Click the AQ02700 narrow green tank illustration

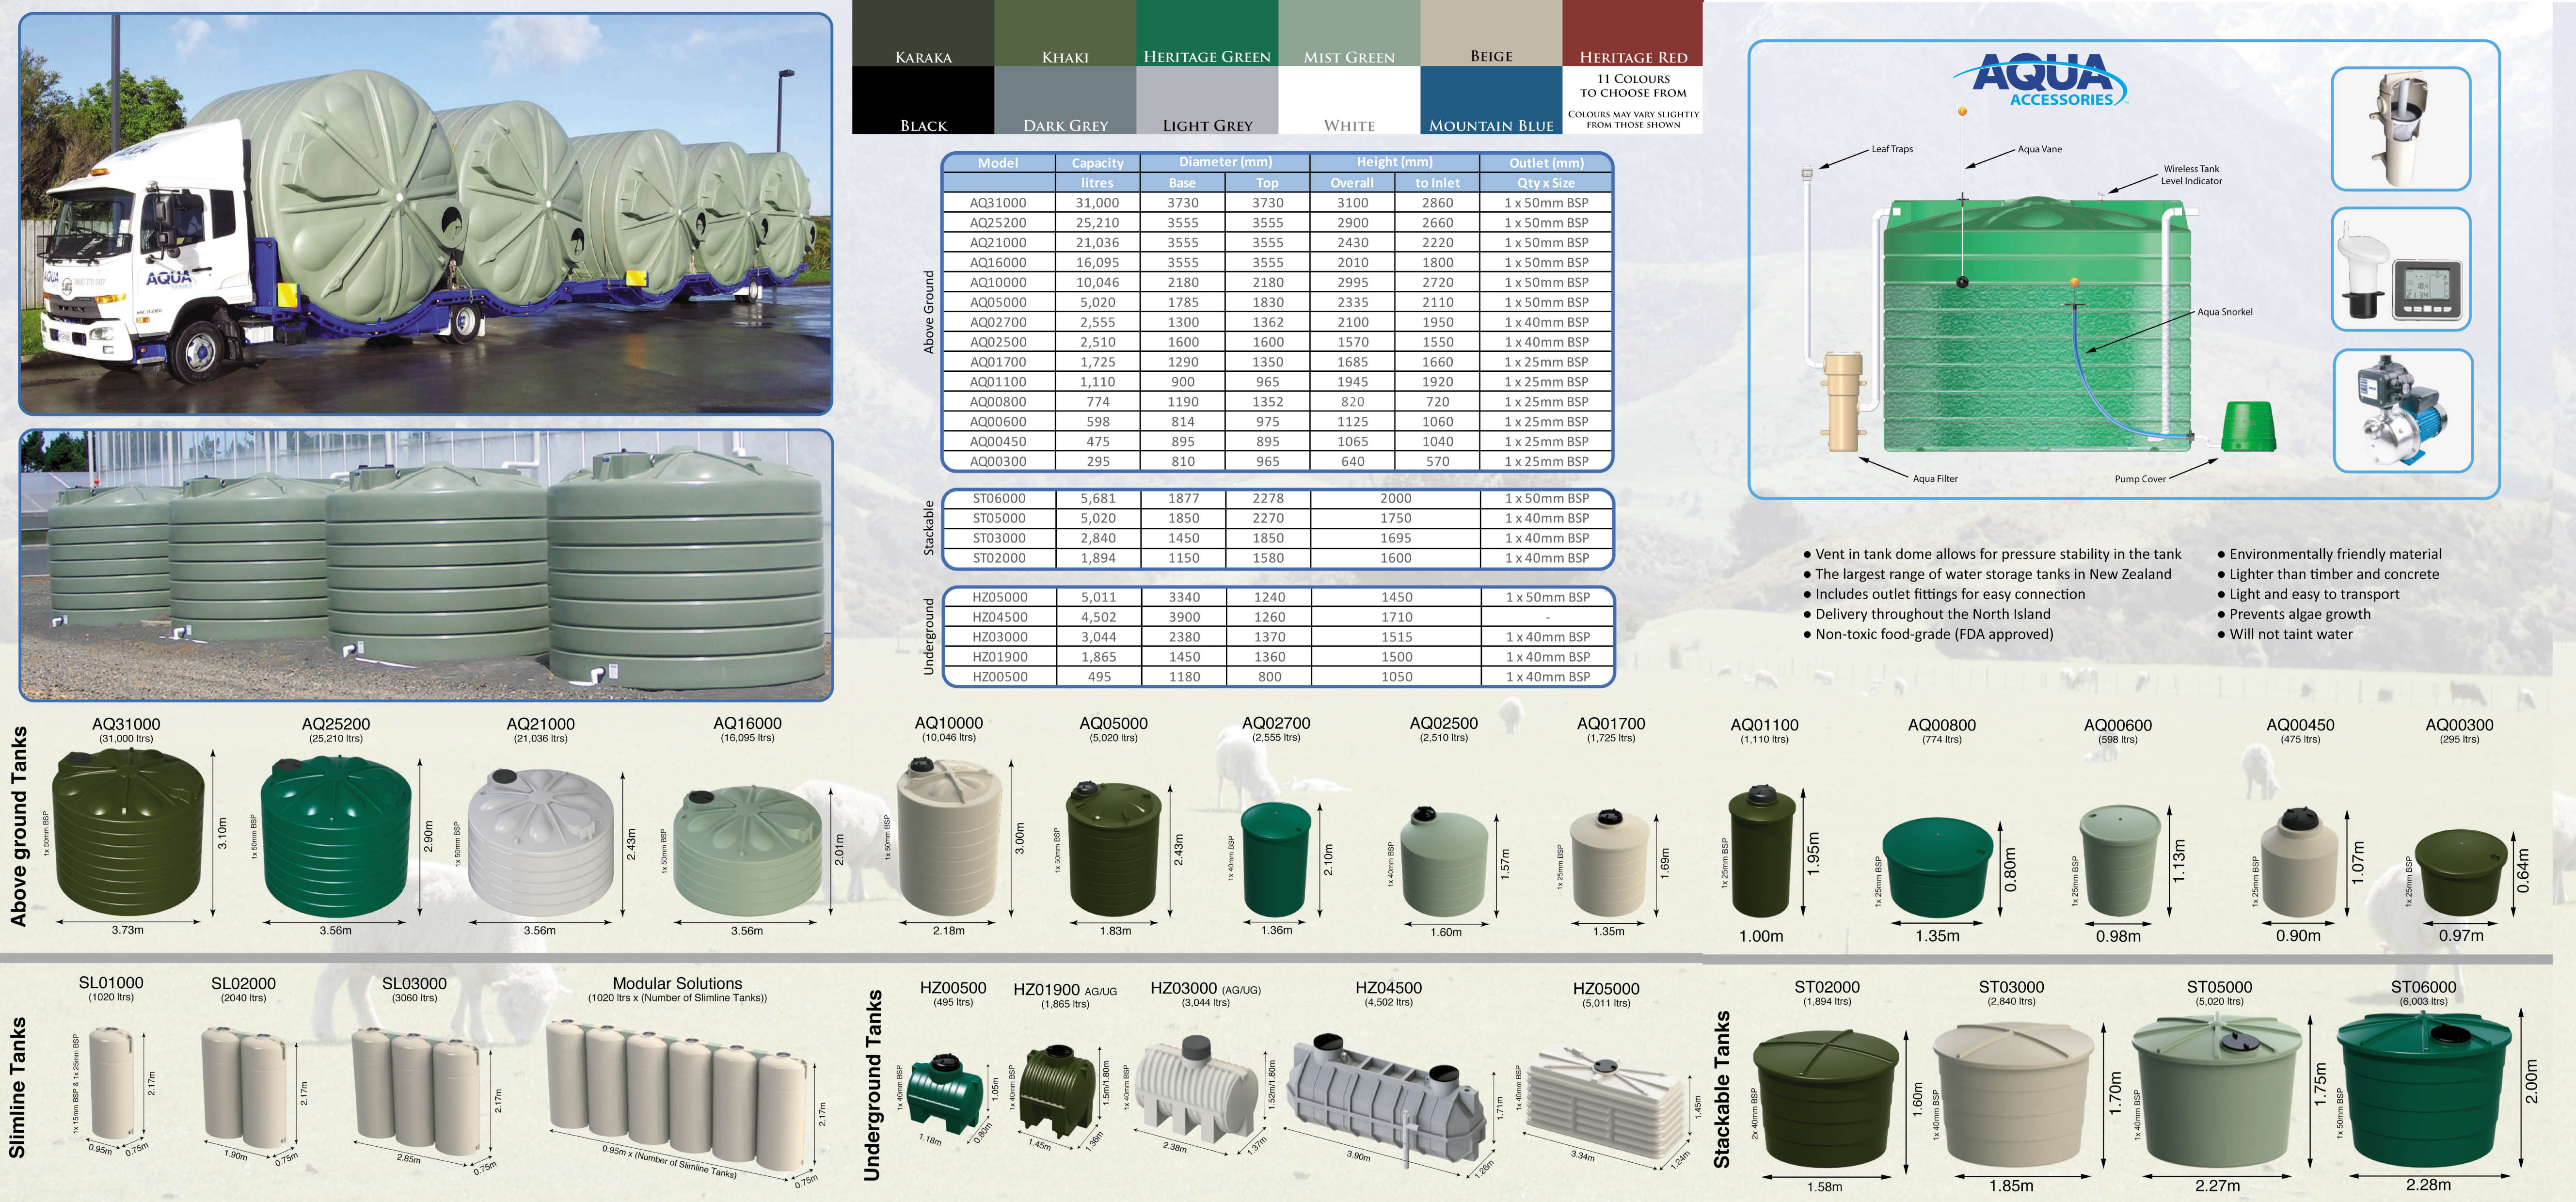click(x=1276, y=859)
